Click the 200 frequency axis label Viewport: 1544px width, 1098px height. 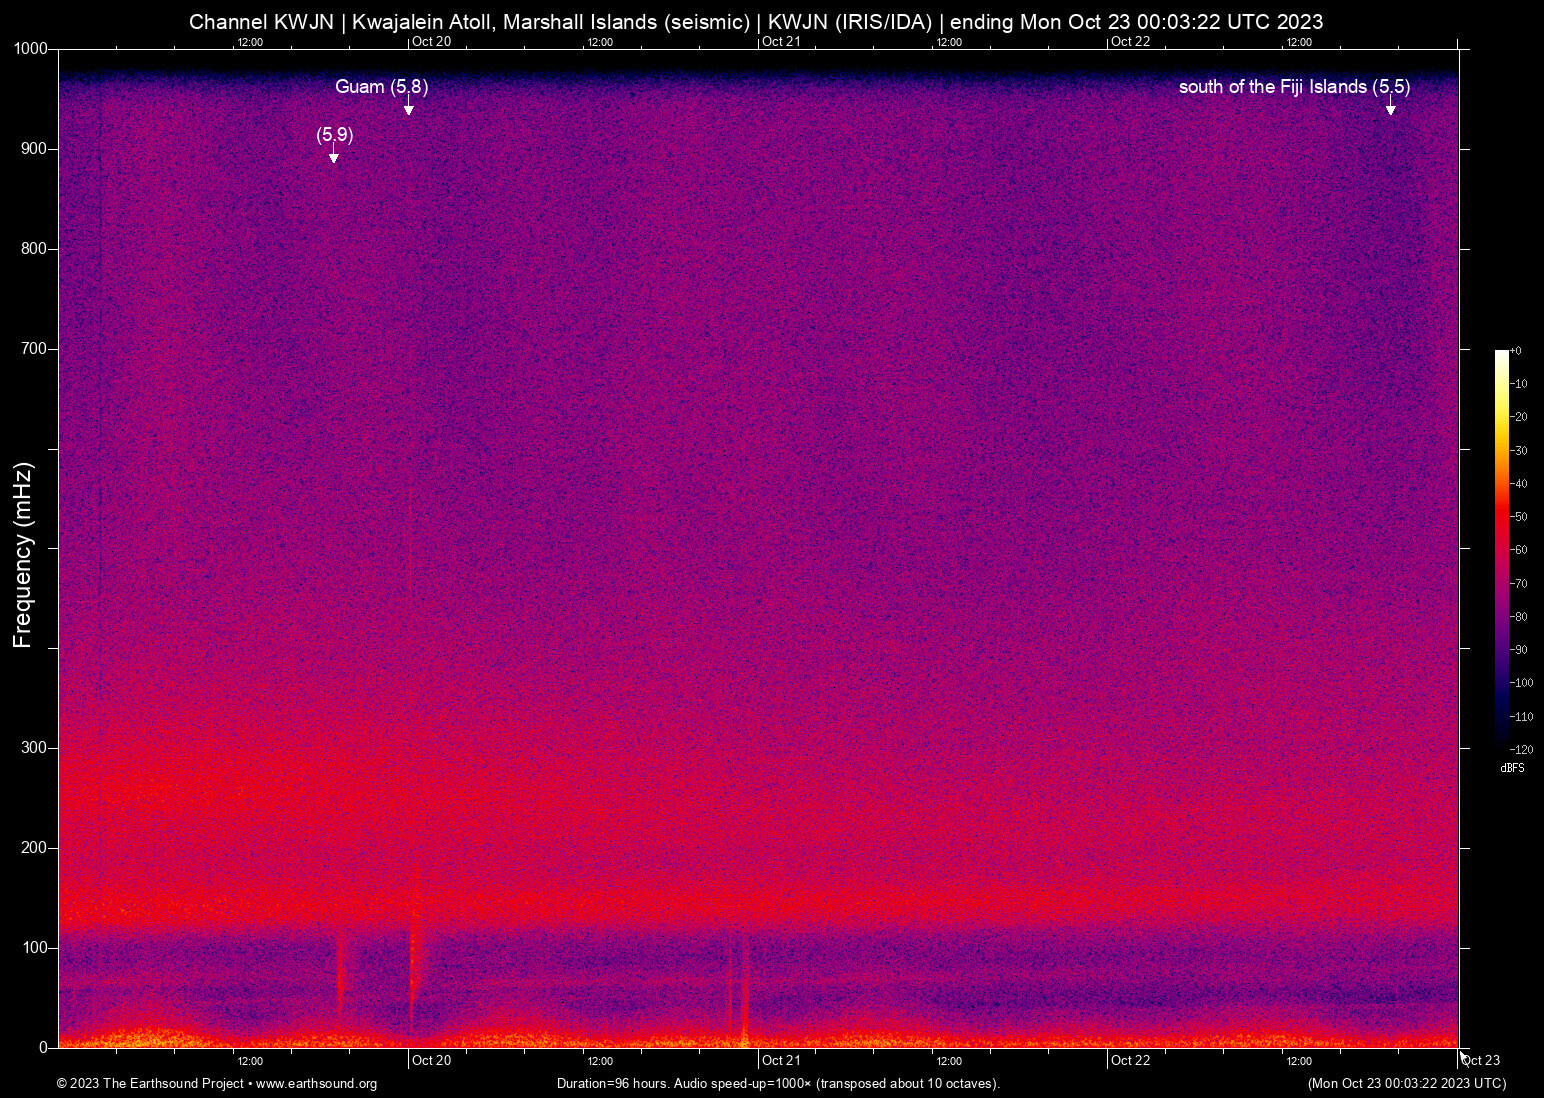35,848
